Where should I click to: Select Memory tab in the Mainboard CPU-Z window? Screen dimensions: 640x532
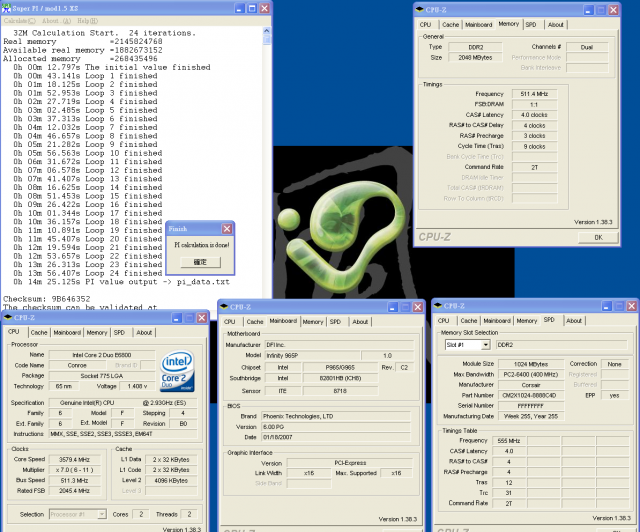coord(313,322)
